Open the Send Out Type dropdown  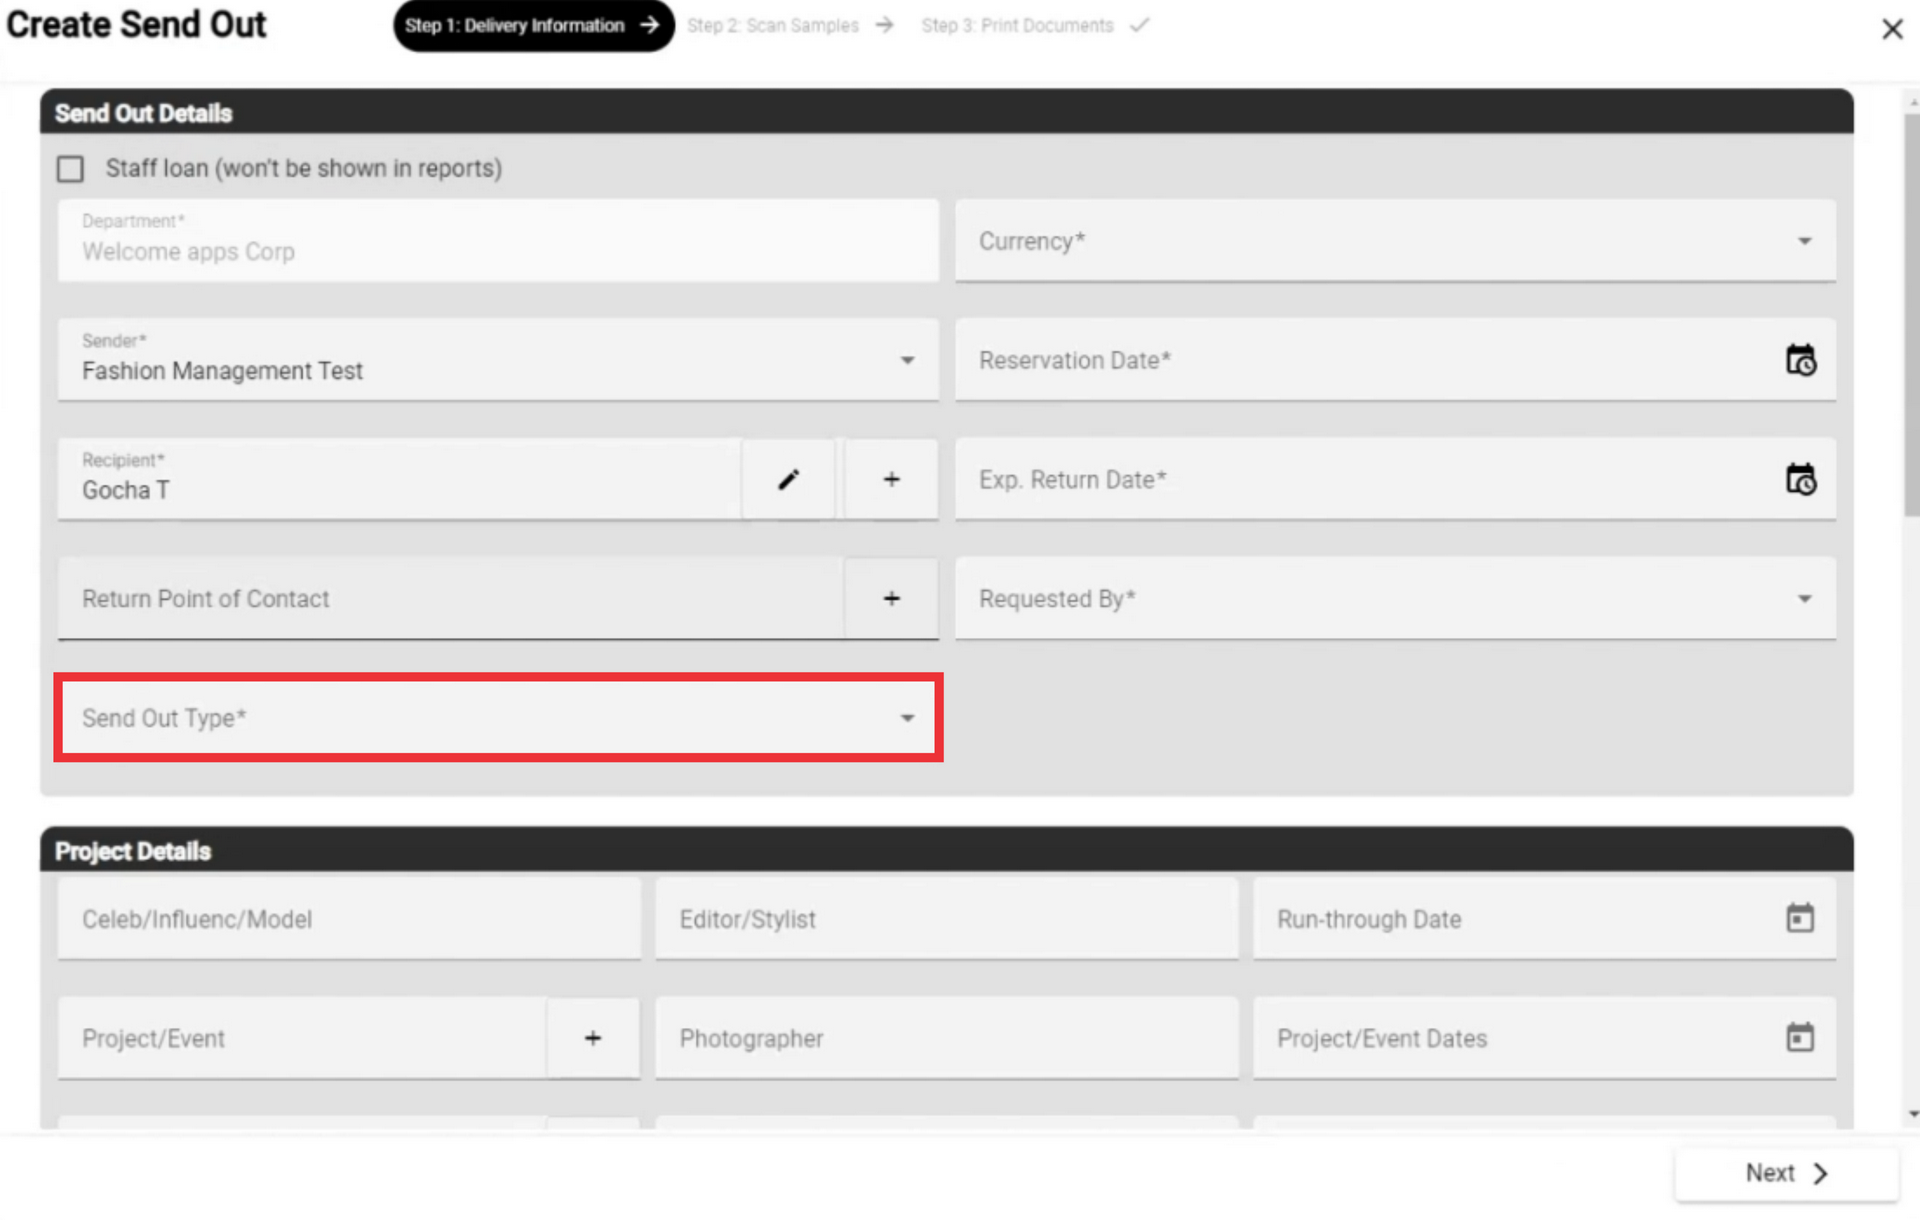[x=498, y=718]
